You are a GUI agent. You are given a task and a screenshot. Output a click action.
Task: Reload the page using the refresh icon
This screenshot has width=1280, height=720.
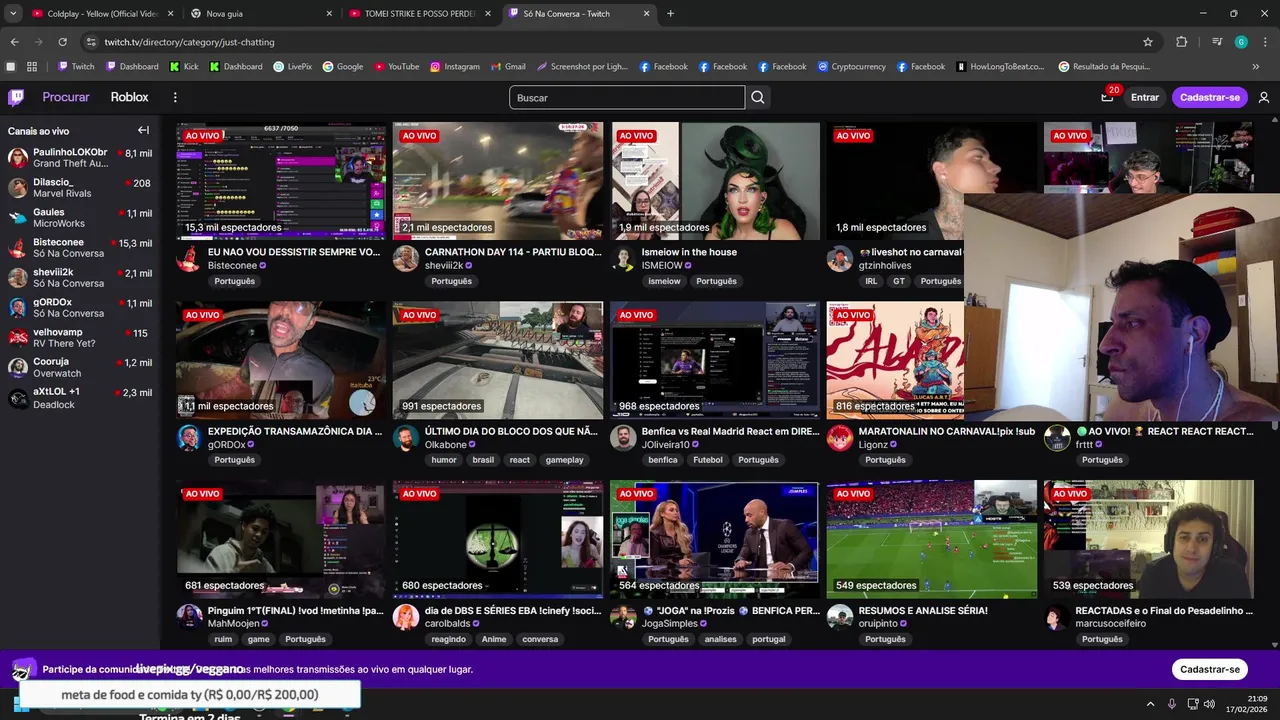coord(62,42)
